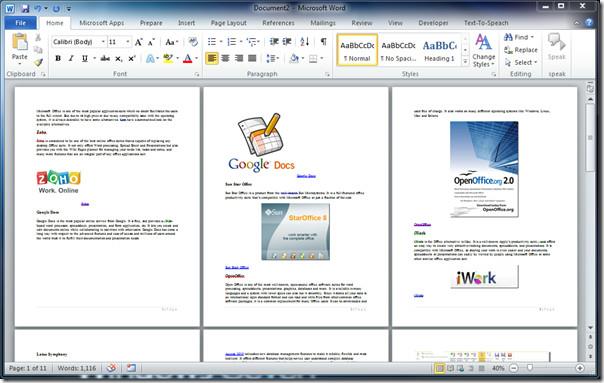Enable center text alignment

tap(225, 59)
